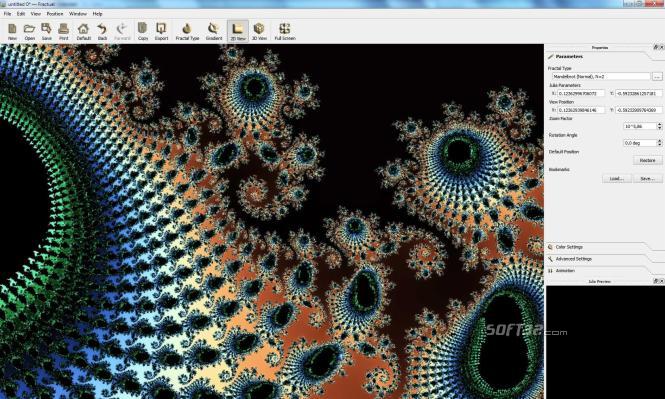Viewport: 665px width, 399px height.
Task: Open the Help menu
Action: pos(98,14)
